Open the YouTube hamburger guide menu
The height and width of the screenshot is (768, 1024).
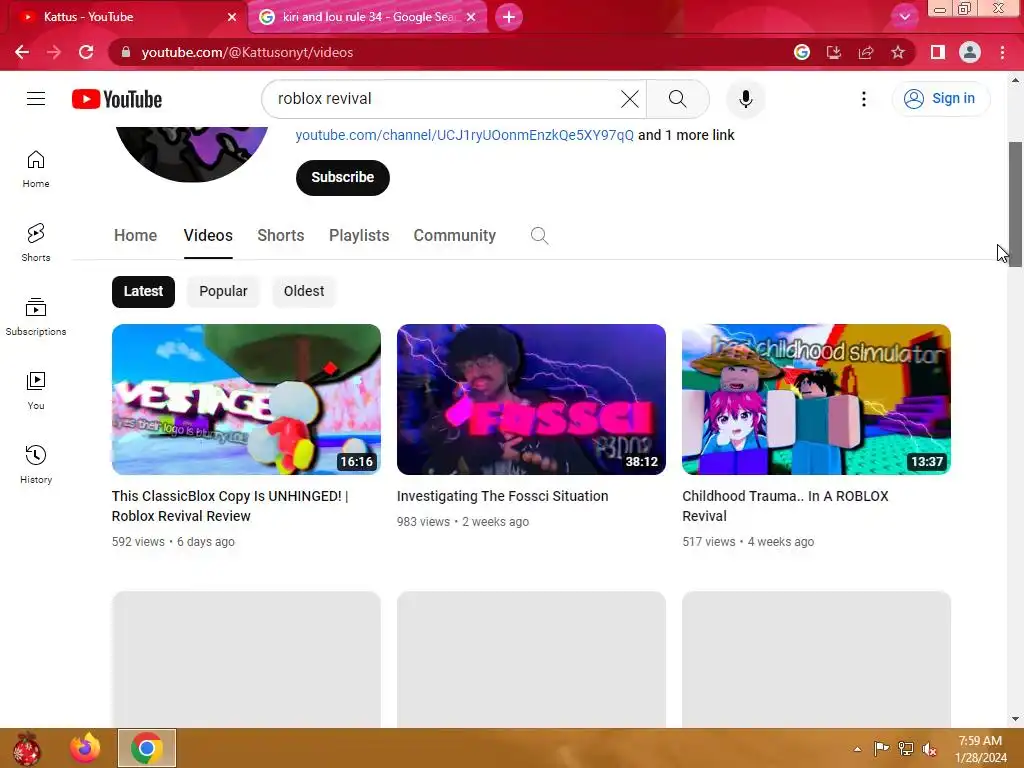(36, 99)
